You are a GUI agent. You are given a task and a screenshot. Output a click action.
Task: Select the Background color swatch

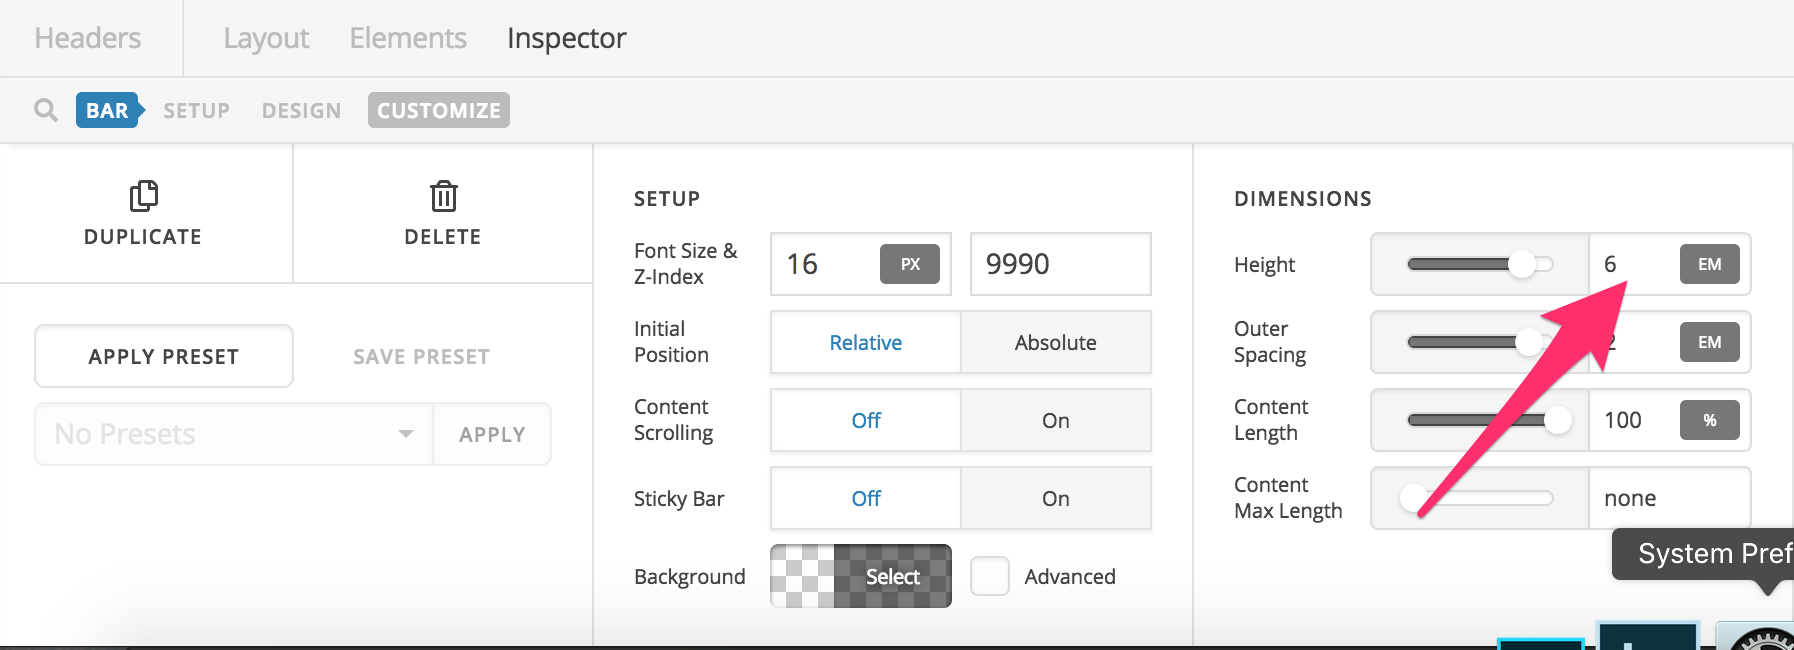(860, 576)
